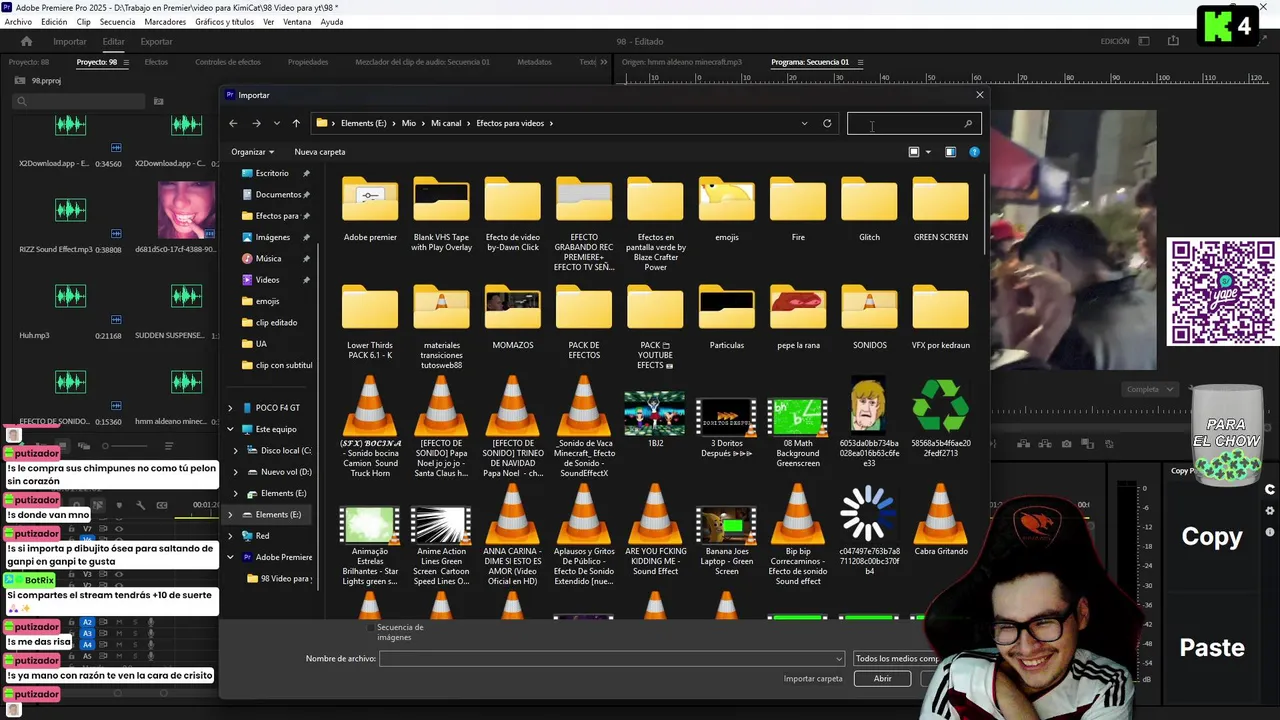Open the Fire folder
This screenshot has width=1280, height=720.
[x=798, y=210]
